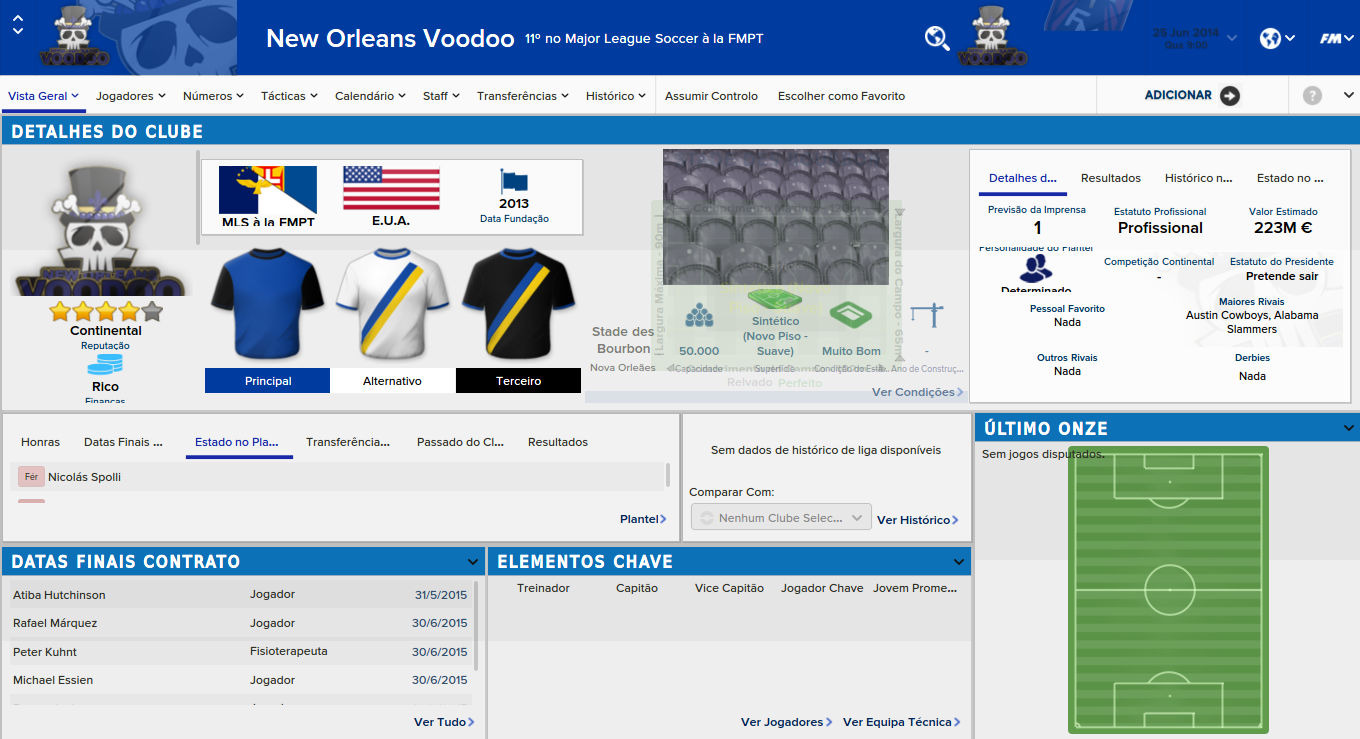Click the Reputação link under Continental
The width and height of the screenshot is (1360, 739).
coord(105,346)
